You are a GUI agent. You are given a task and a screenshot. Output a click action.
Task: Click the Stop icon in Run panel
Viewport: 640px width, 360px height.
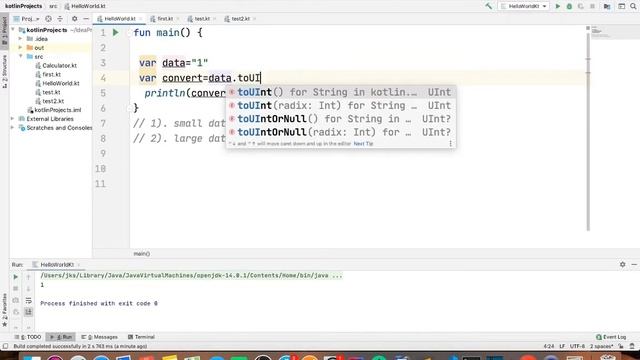(x=16, y=289)
